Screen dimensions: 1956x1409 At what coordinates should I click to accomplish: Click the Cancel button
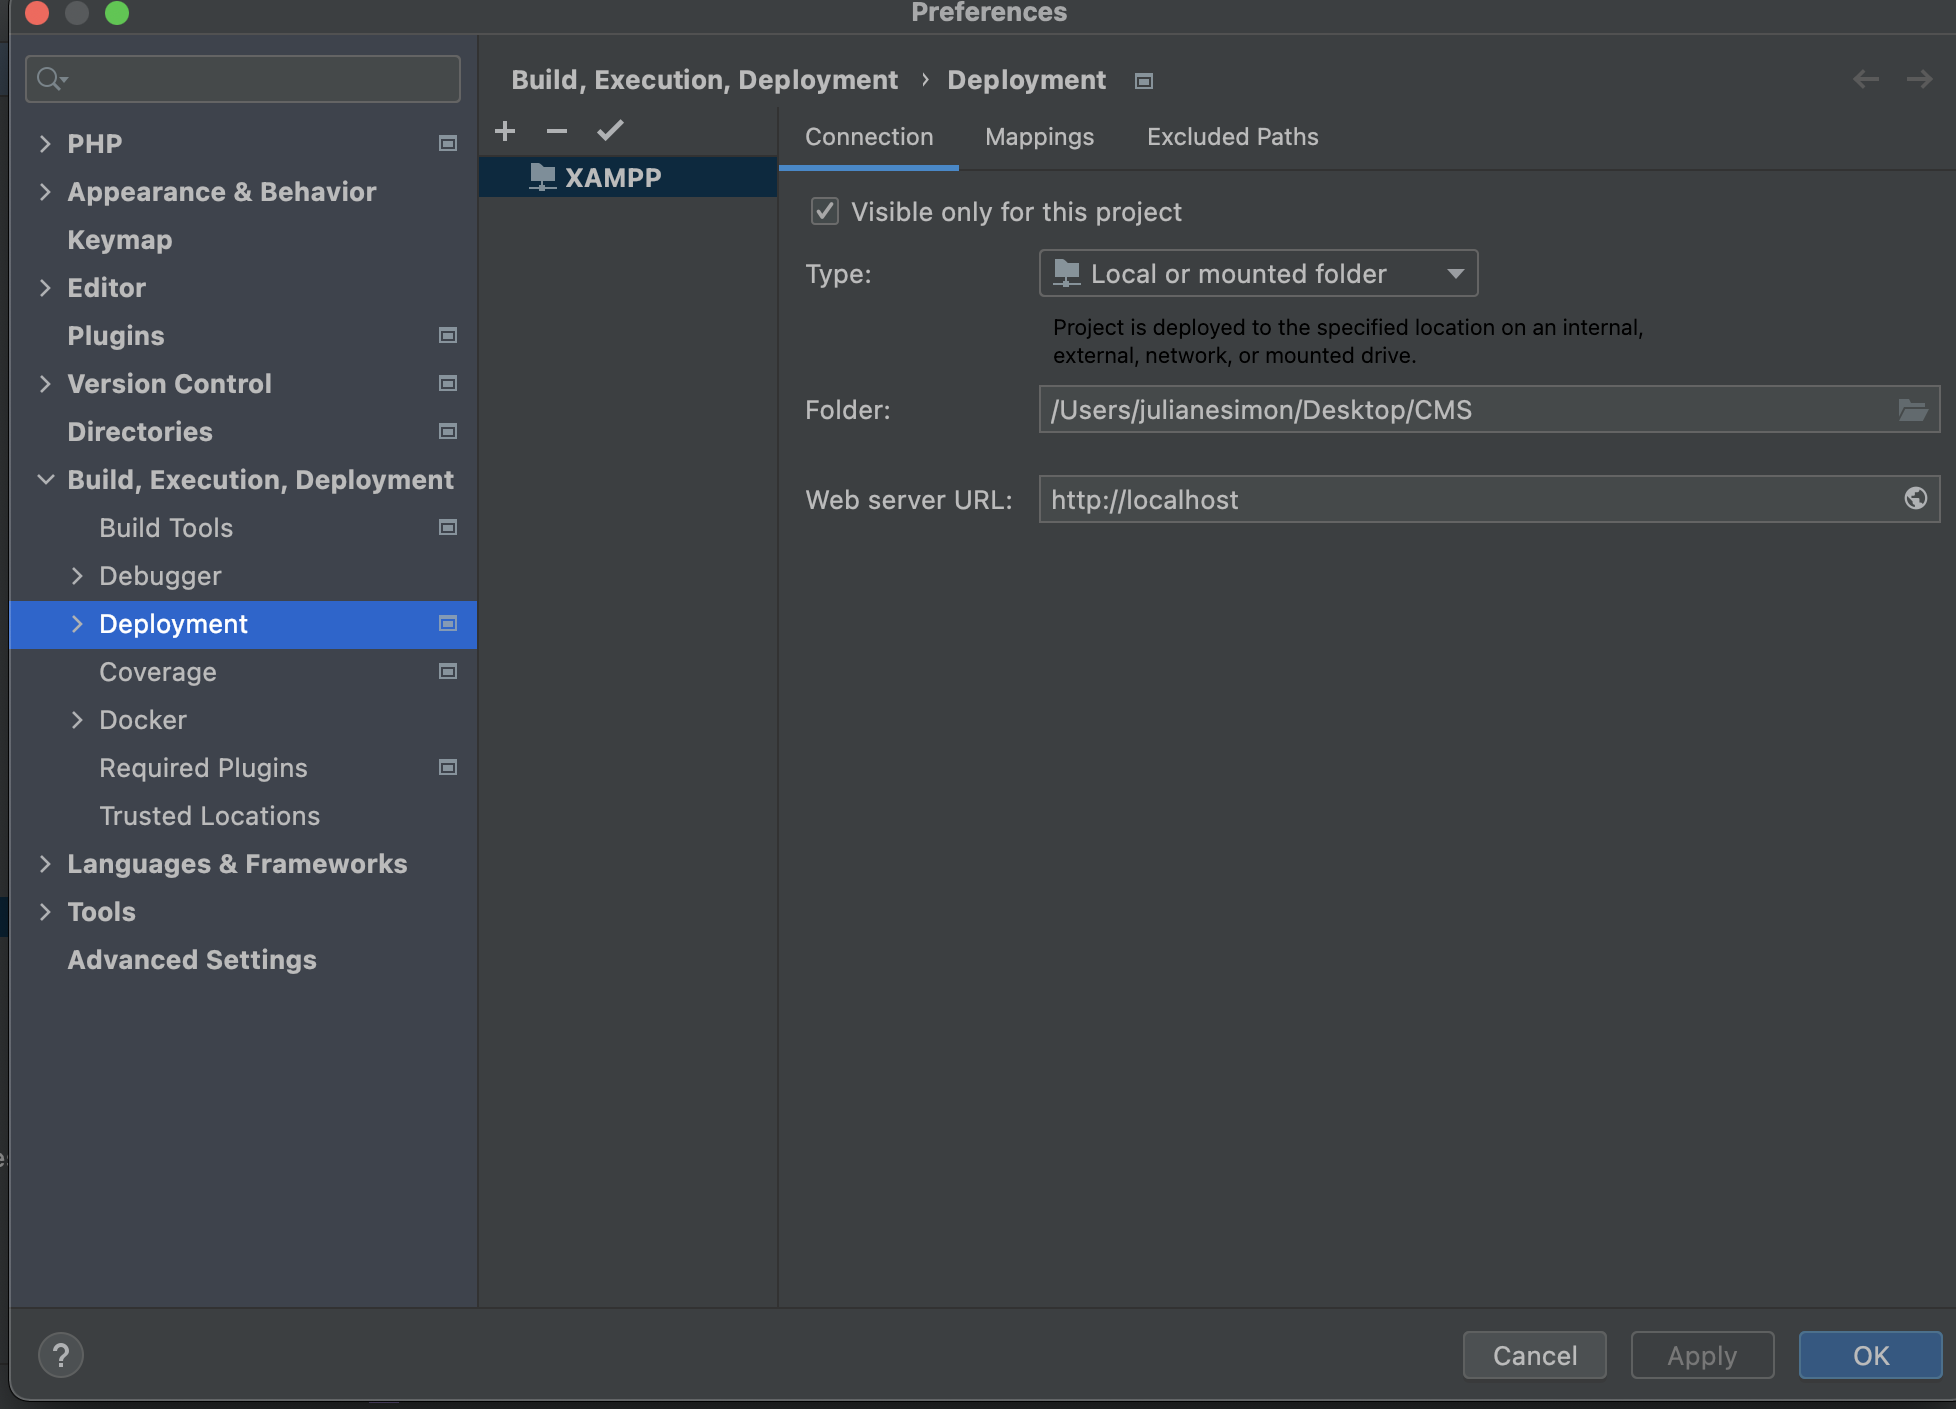pyautogui.click(x=1534, y=1355)
